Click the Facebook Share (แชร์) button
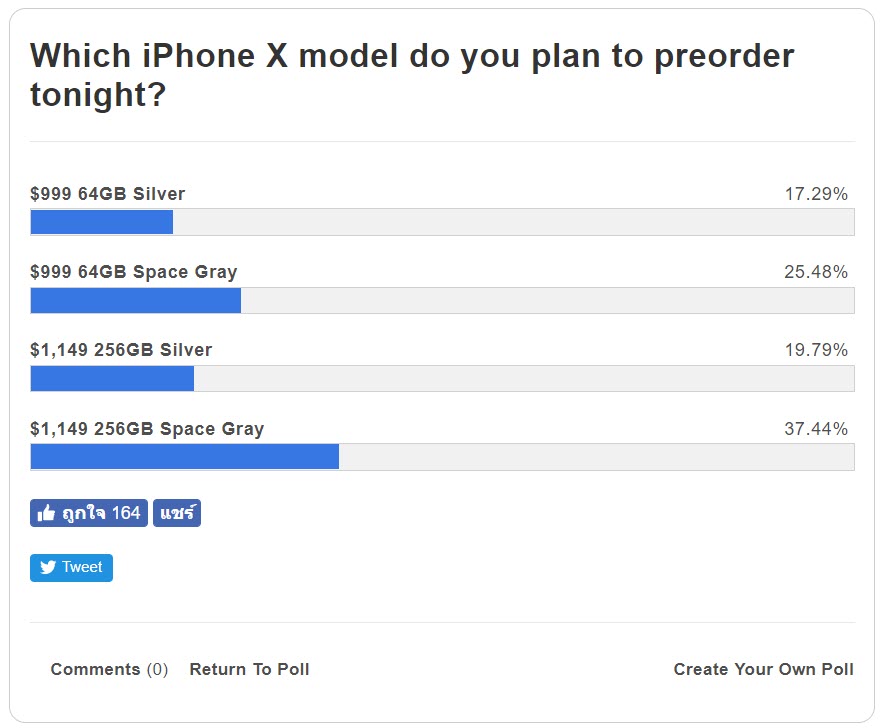The height and width of the screenshot is (728, 884). coord(176,512)
